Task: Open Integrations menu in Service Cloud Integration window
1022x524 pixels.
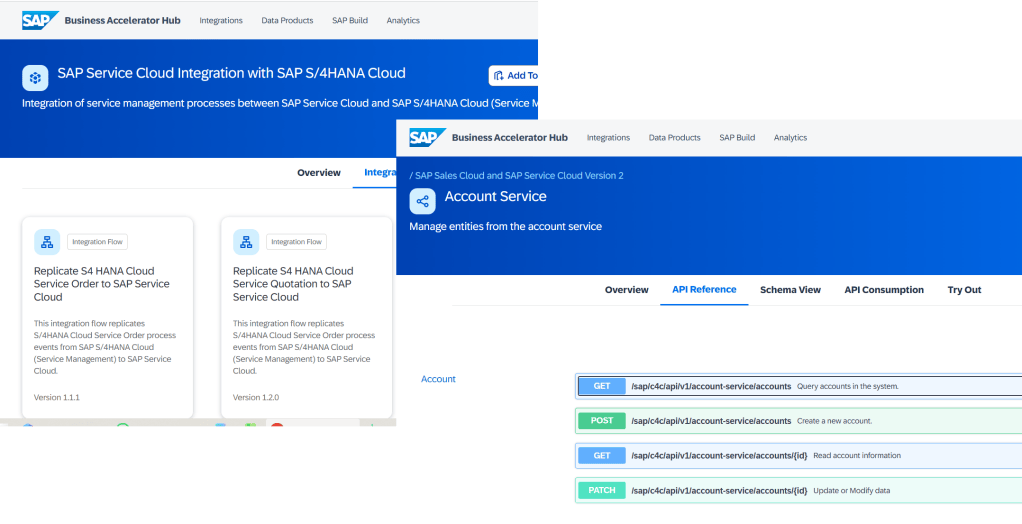Action: pyautogui.click(x=221, y=20)
